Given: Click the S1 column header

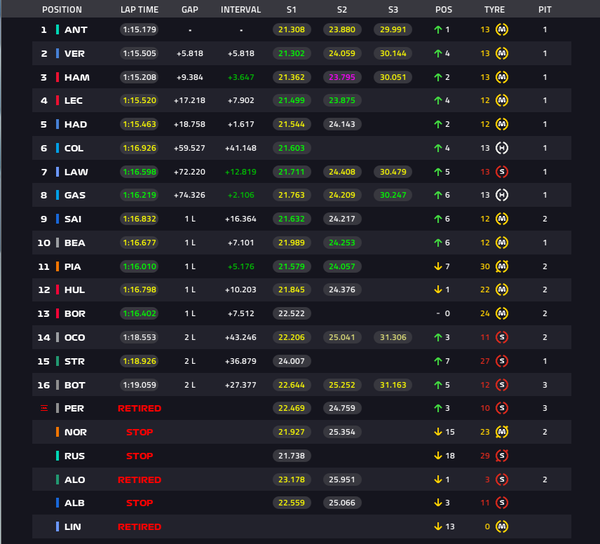Looking at the screenshot, I should [292, 10].
